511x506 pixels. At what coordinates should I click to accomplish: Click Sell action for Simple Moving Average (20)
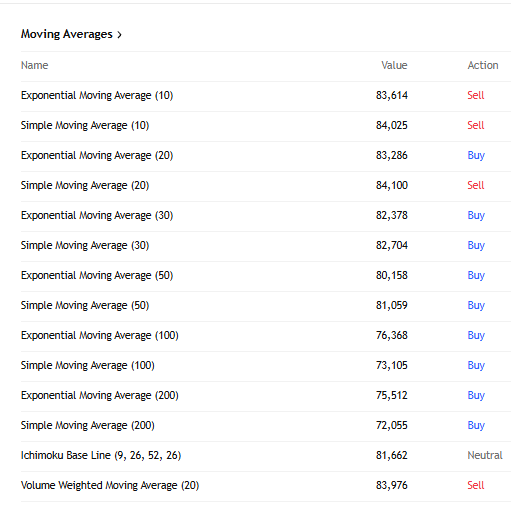[476, 185]
